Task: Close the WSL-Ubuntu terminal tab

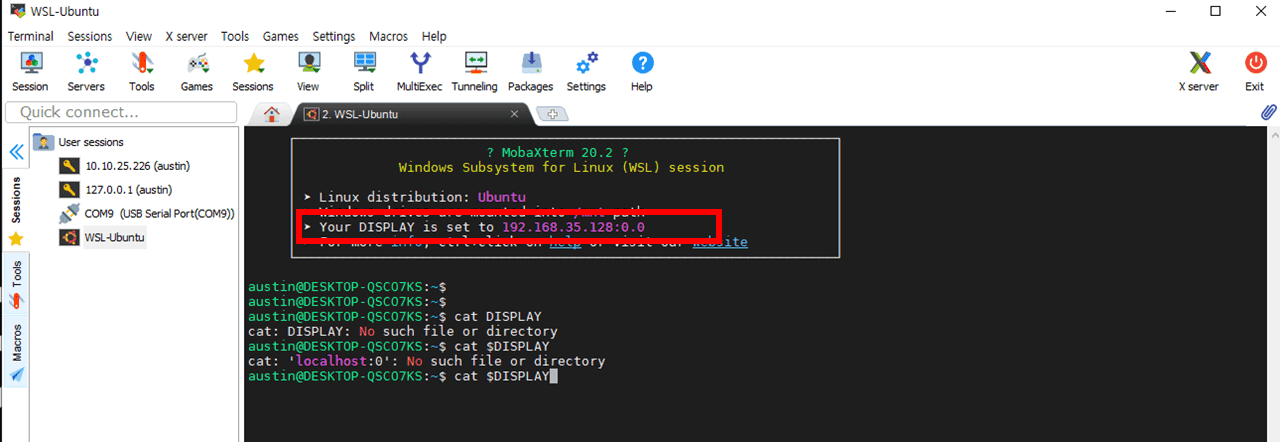Action: 514,114
